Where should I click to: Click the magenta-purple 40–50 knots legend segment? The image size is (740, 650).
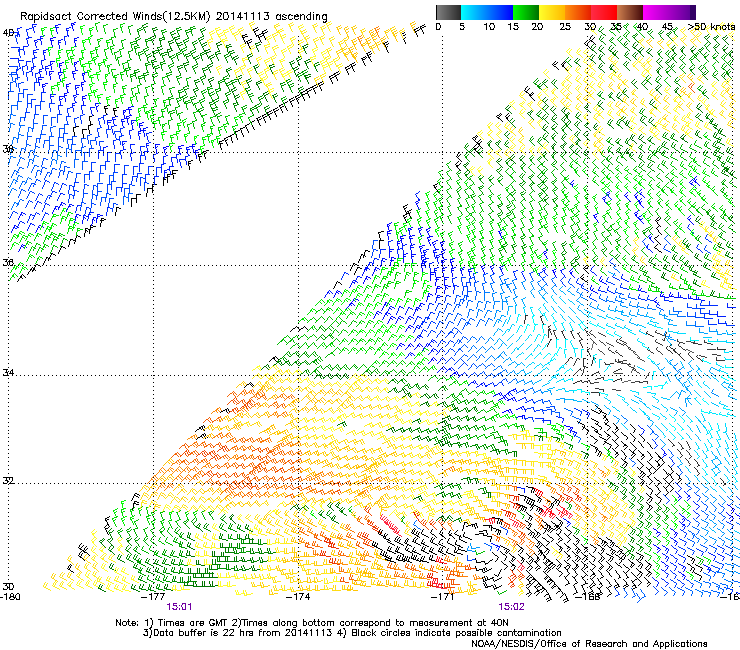[669, 12]
